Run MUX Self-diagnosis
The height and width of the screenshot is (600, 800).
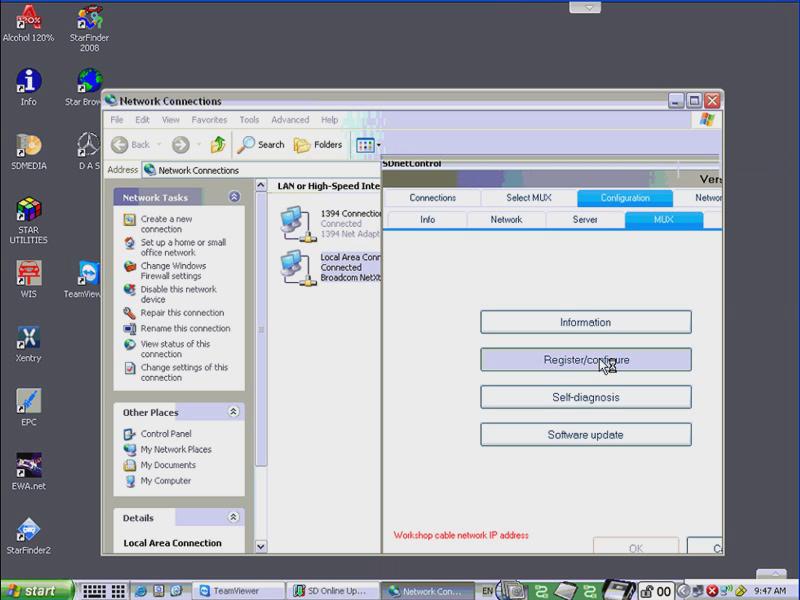(x=585, y=396)
